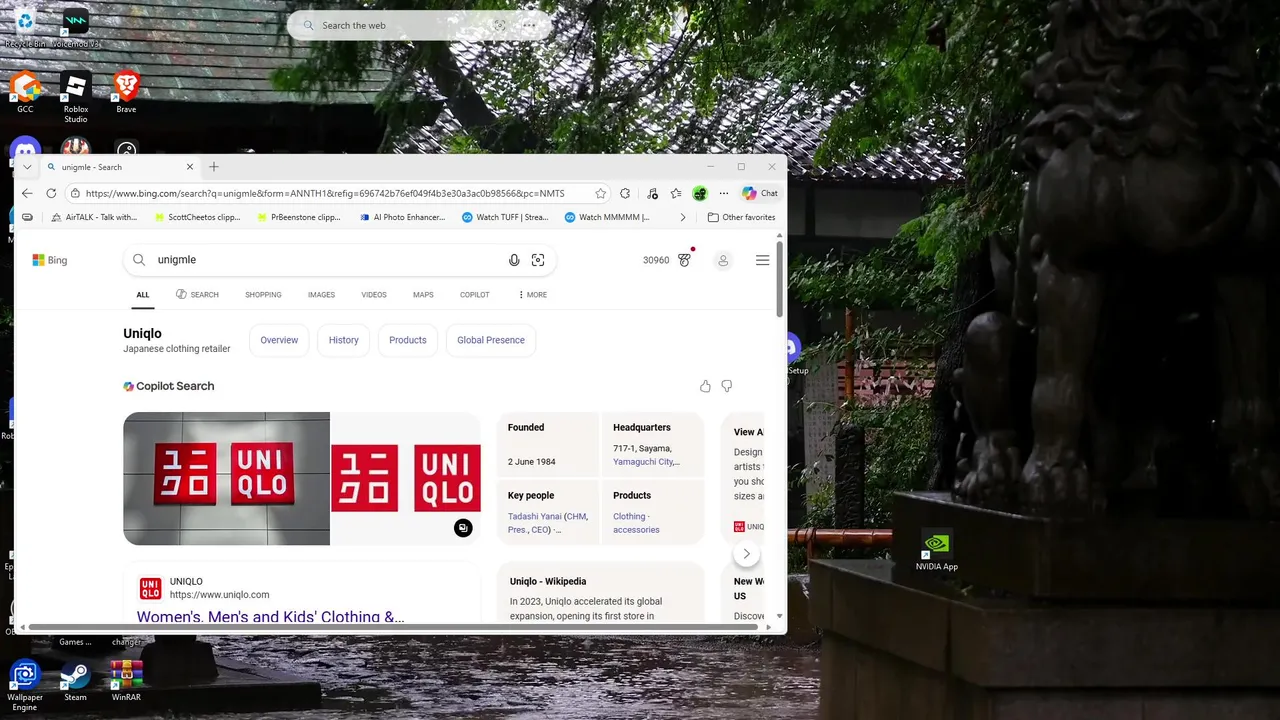Select the ALL results tab
The width and height of the screenshot is (1280, 720).
[x=143, y=295]
